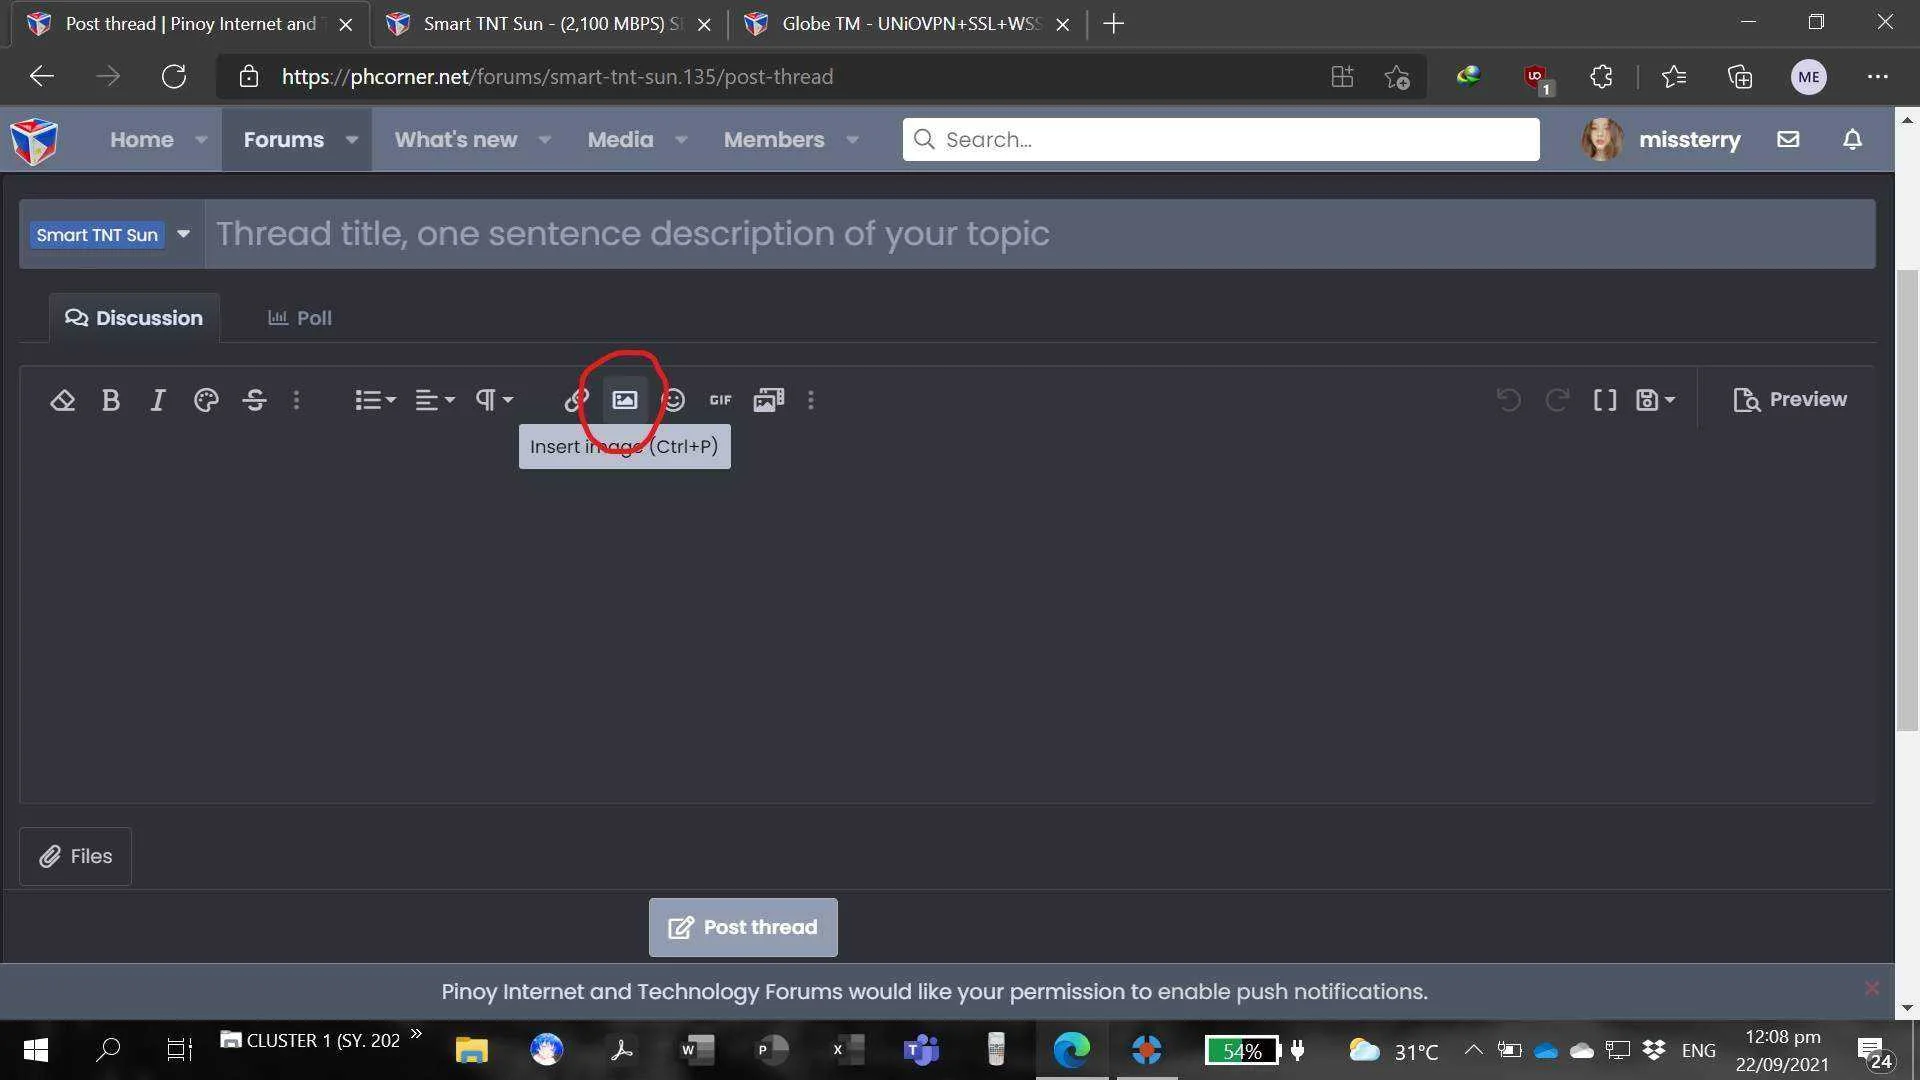Open the Forums menu item
Viewport: 1920px width, 1080px height.
point(284,140)
